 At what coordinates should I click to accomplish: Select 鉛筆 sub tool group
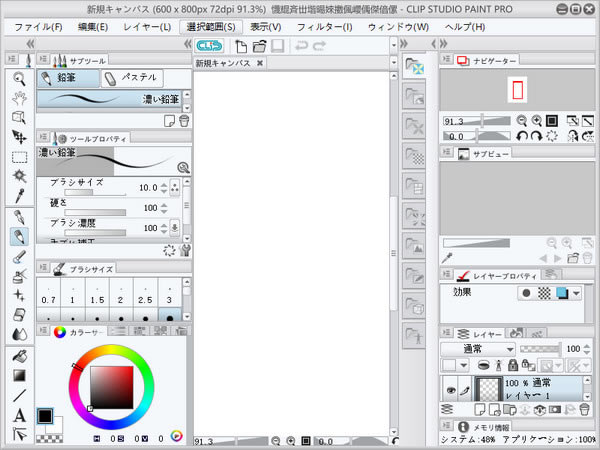click(x=68, y=78)
